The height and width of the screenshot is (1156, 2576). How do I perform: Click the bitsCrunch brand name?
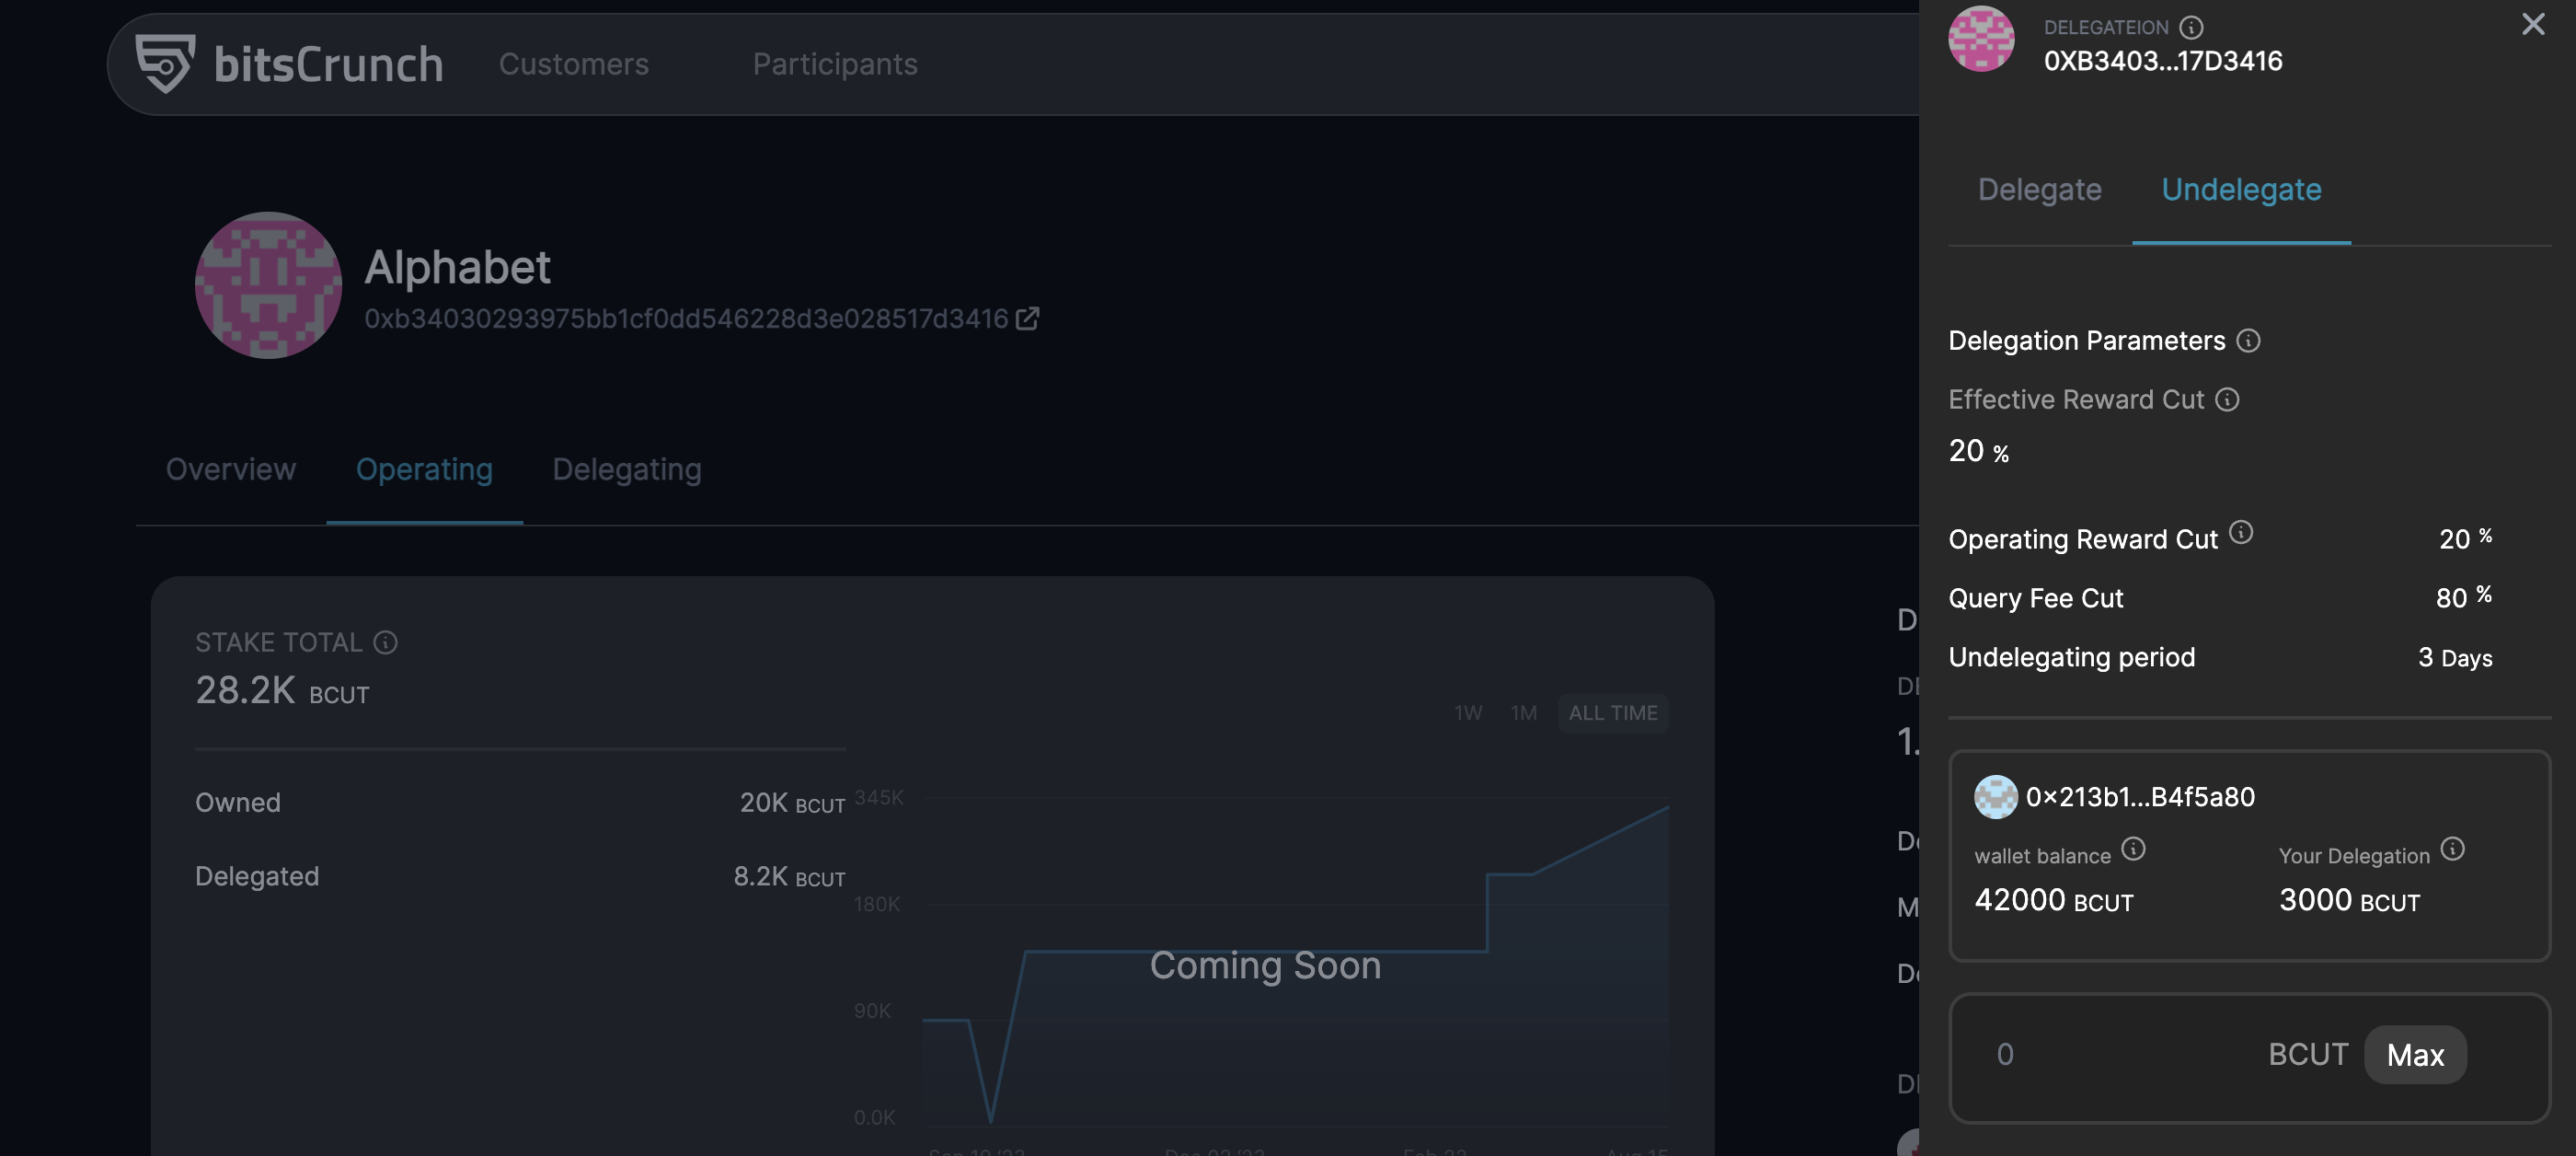tap(328, 64)
